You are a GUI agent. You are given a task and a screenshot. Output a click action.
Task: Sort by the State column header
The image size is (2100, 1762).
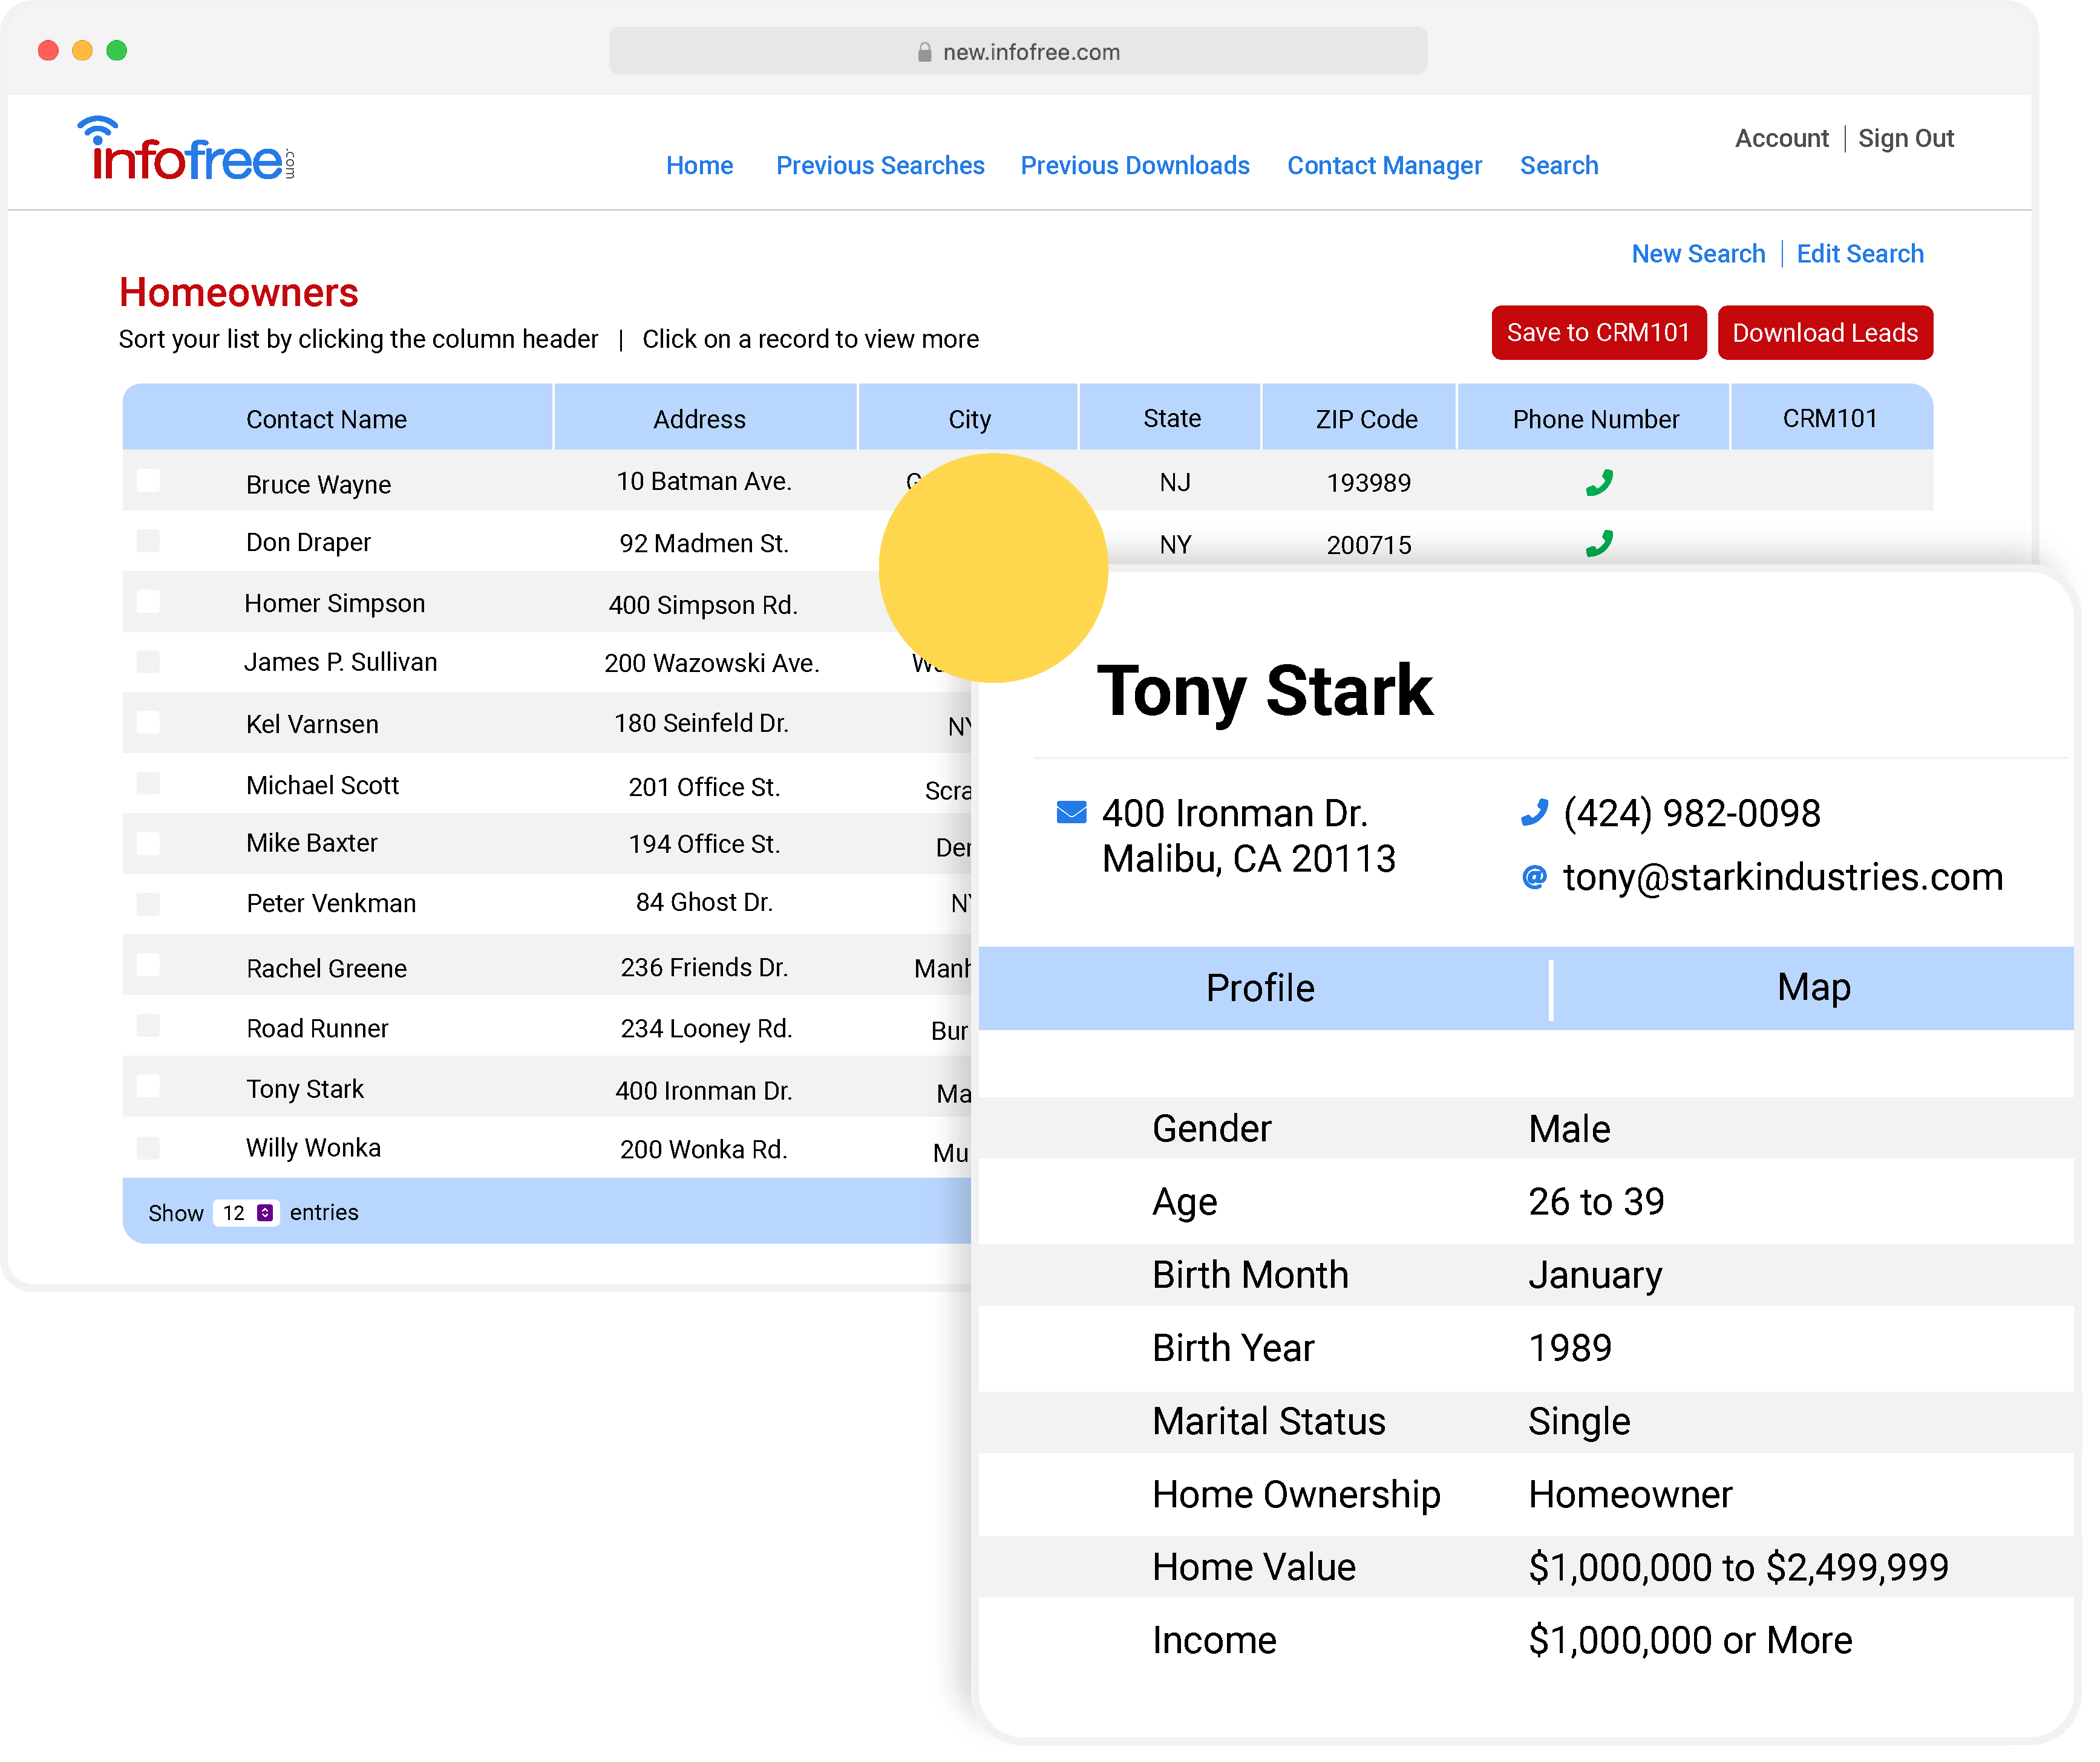[1170, 418]
